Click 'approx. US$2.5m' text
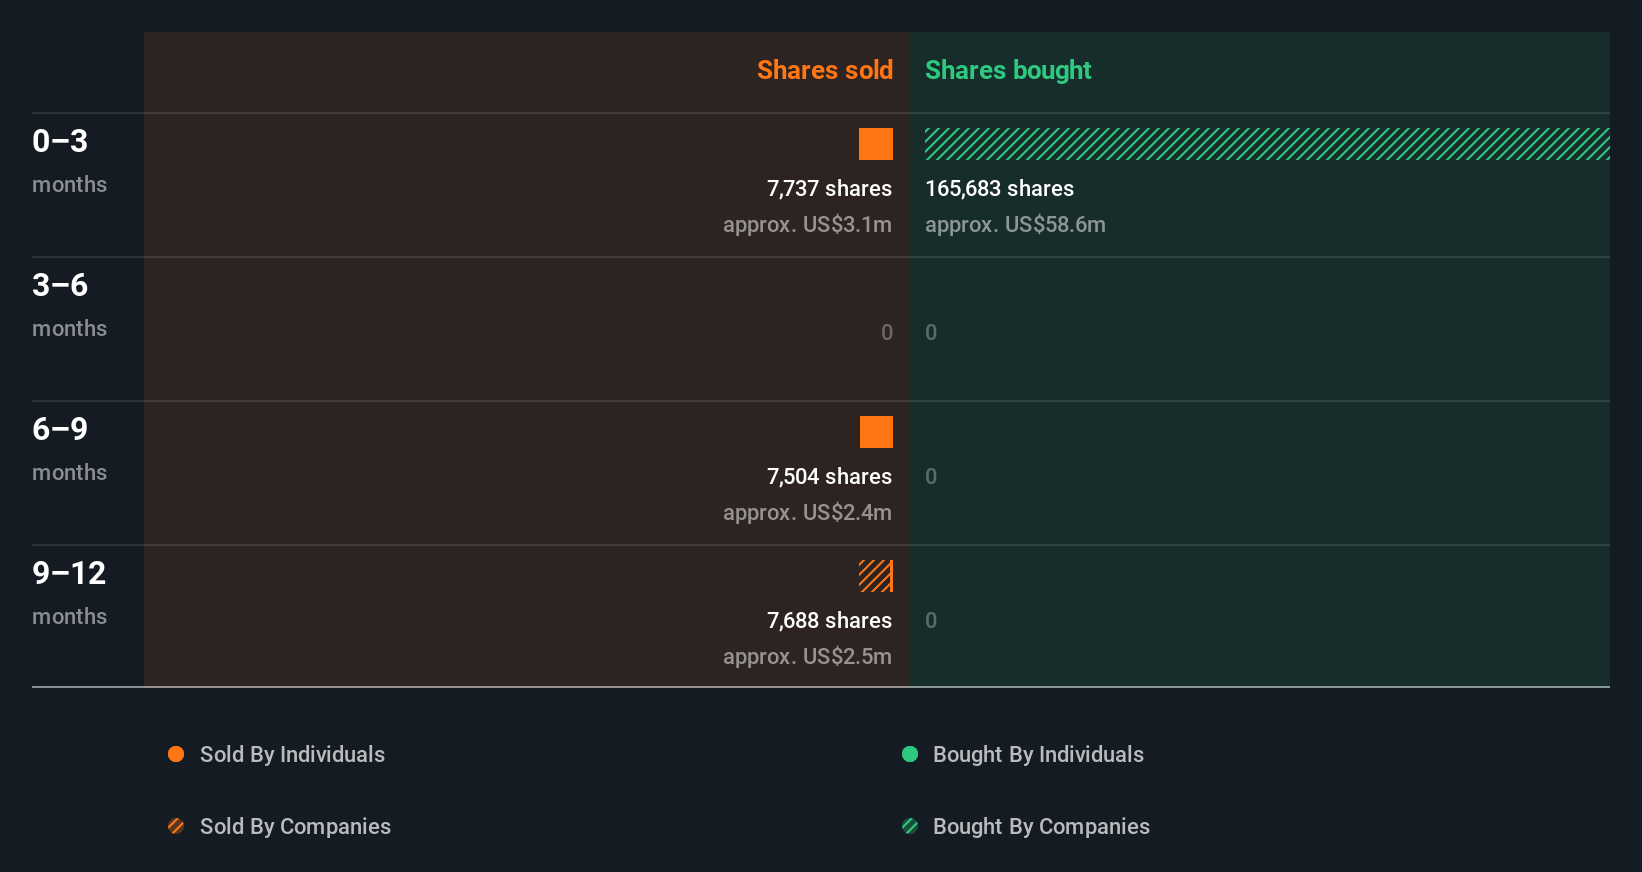This screenshot has width=1642, height=872. [x=807, y=656]
